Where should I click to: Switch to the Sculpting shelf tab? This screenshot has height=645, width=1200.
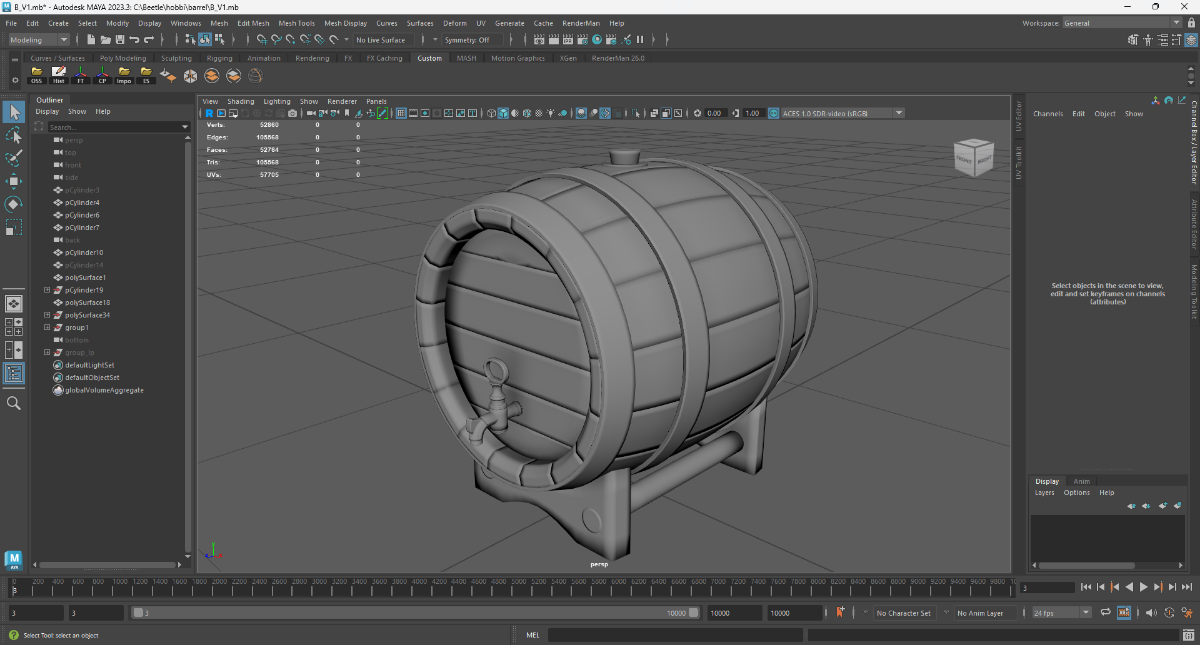(176, 58)
